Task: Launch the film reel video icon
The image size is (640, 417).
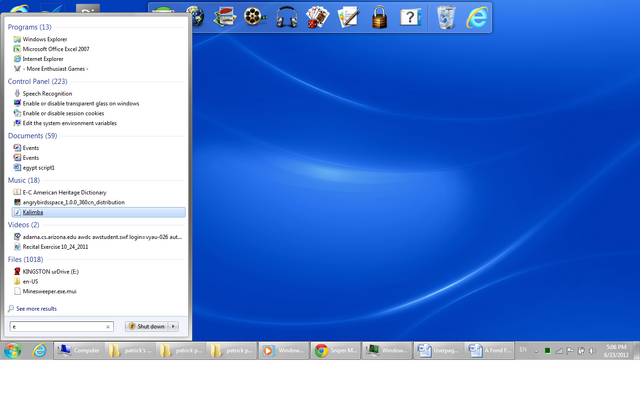Action: click(x=255, y=17)
